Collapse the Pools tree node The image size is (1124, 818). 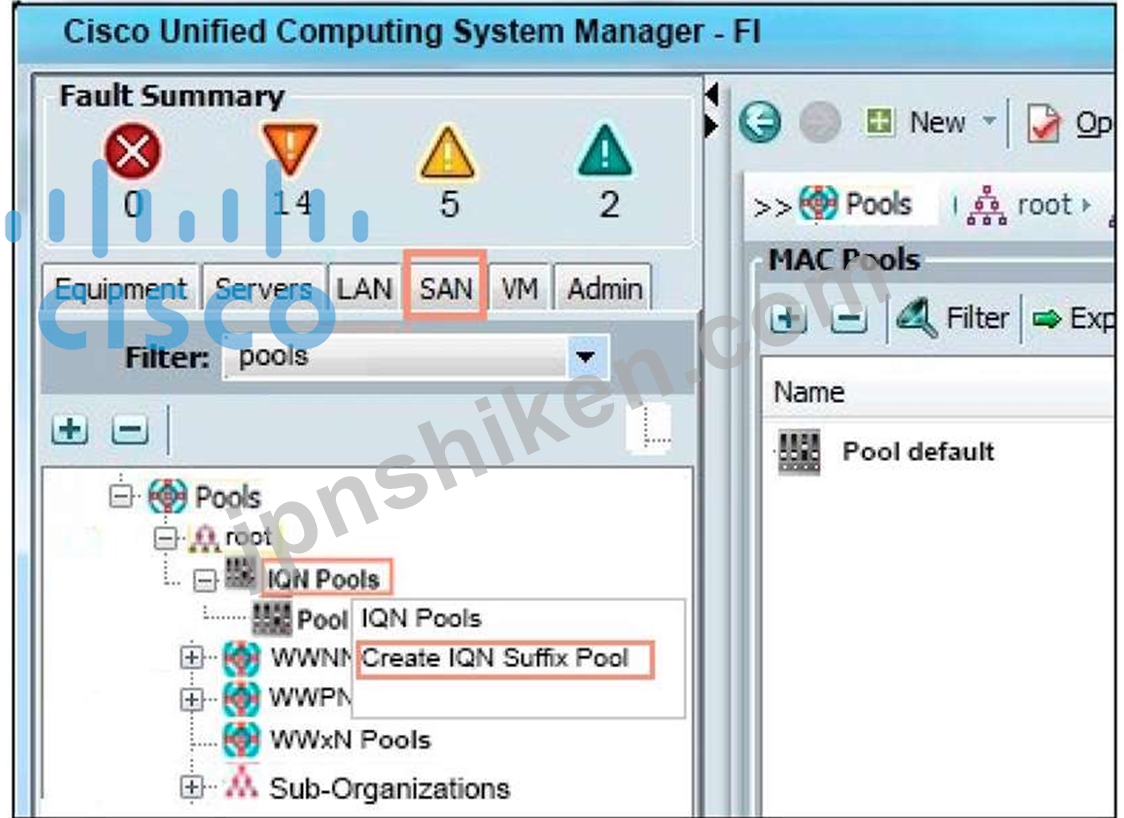pos(122,495)
